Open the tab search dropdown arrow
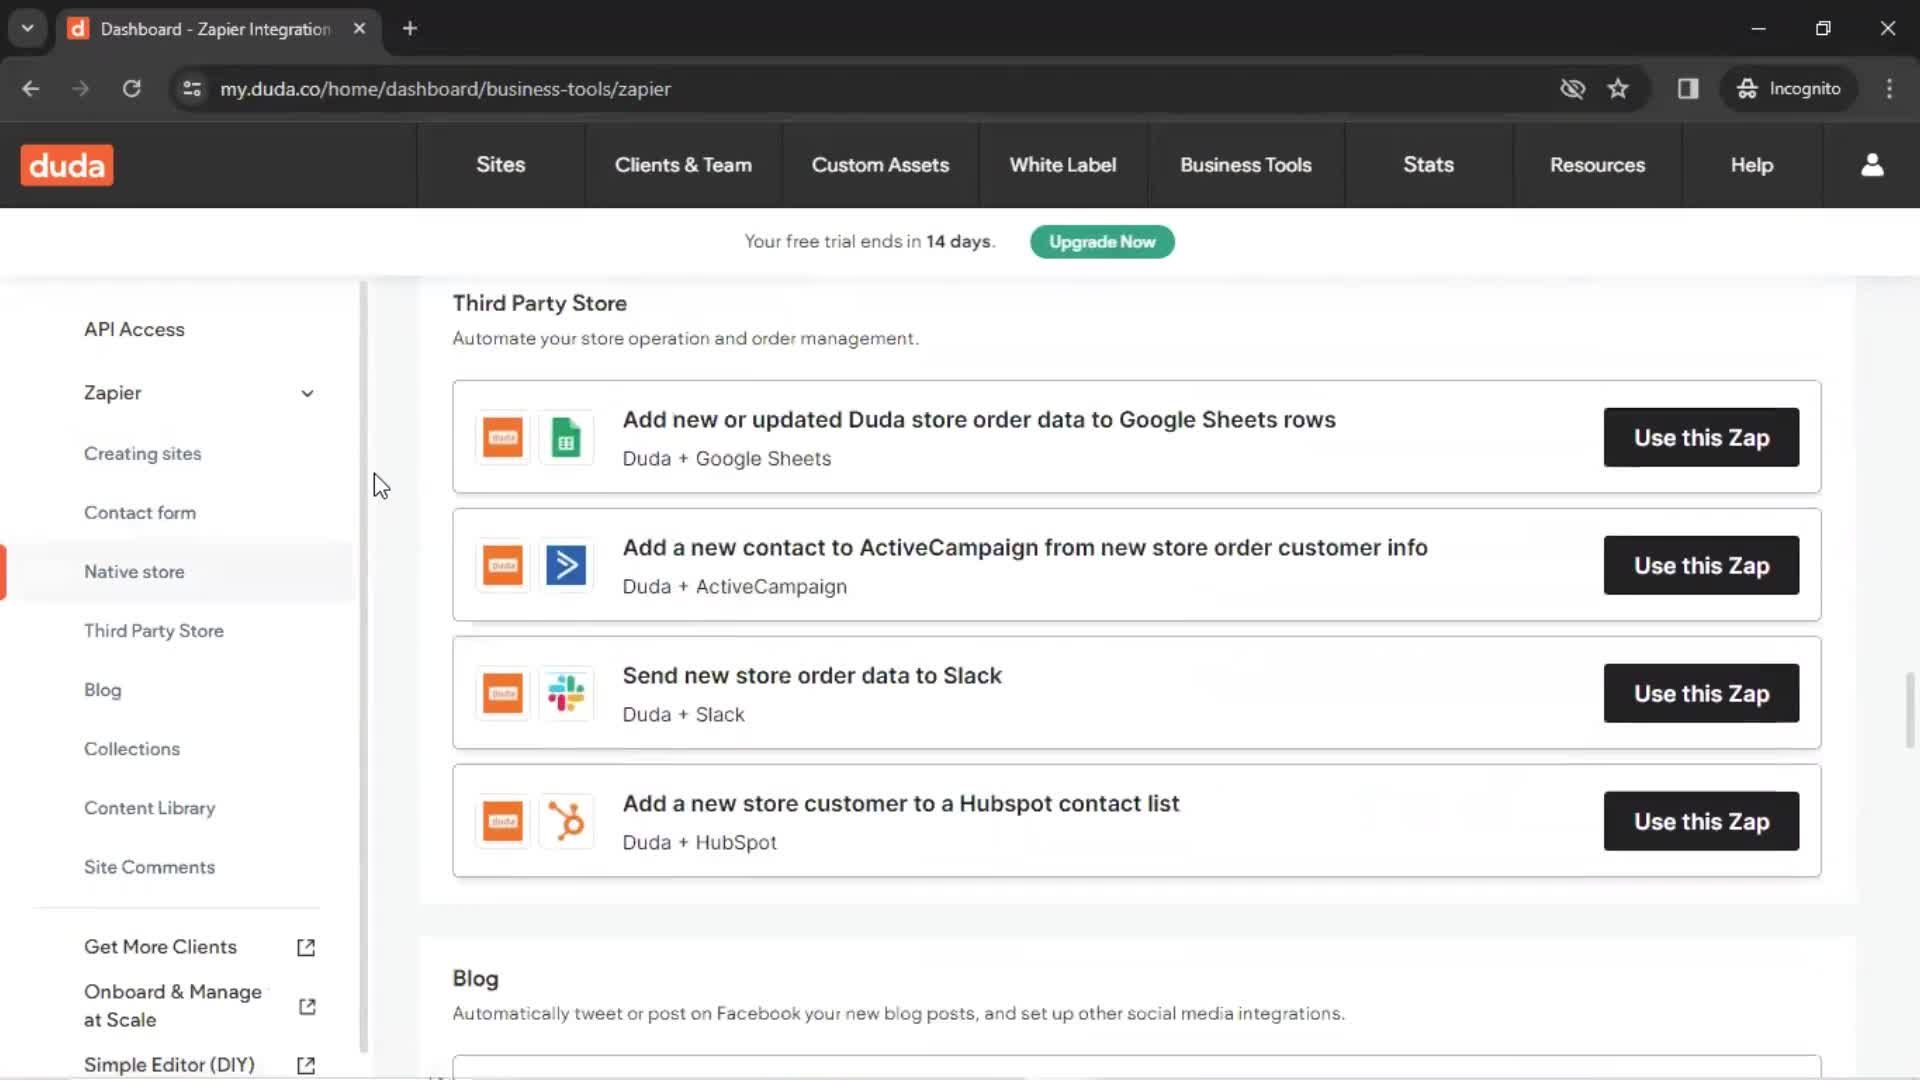1920x1080 pixels. [28, 29]
